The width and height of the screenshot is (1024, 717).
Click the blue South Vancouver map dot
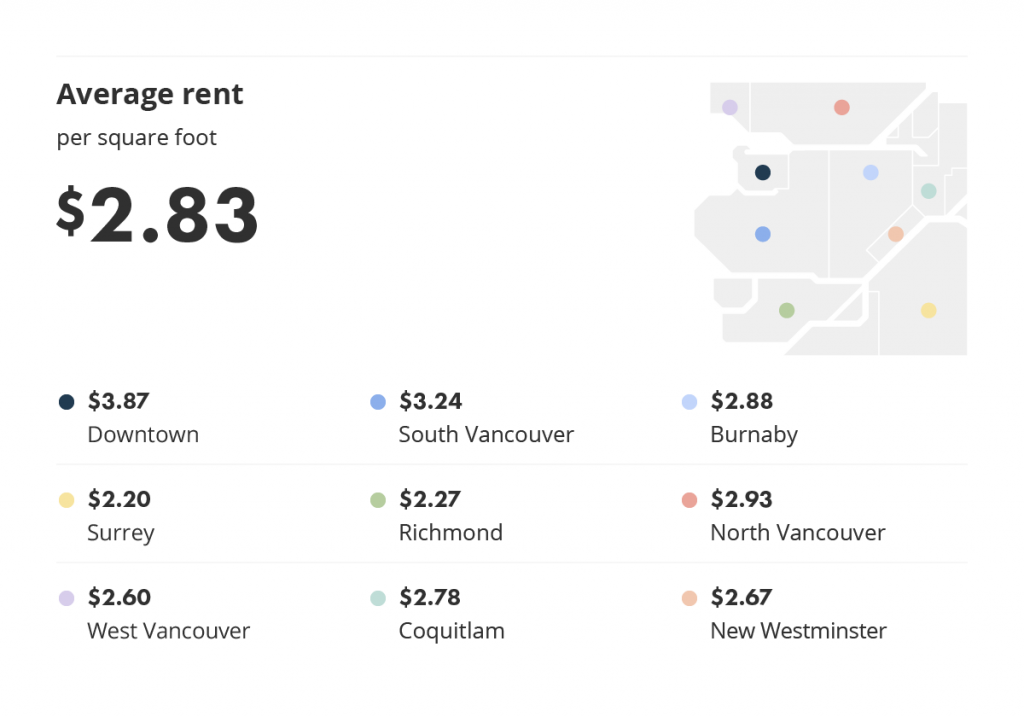(x=762, y=234)
